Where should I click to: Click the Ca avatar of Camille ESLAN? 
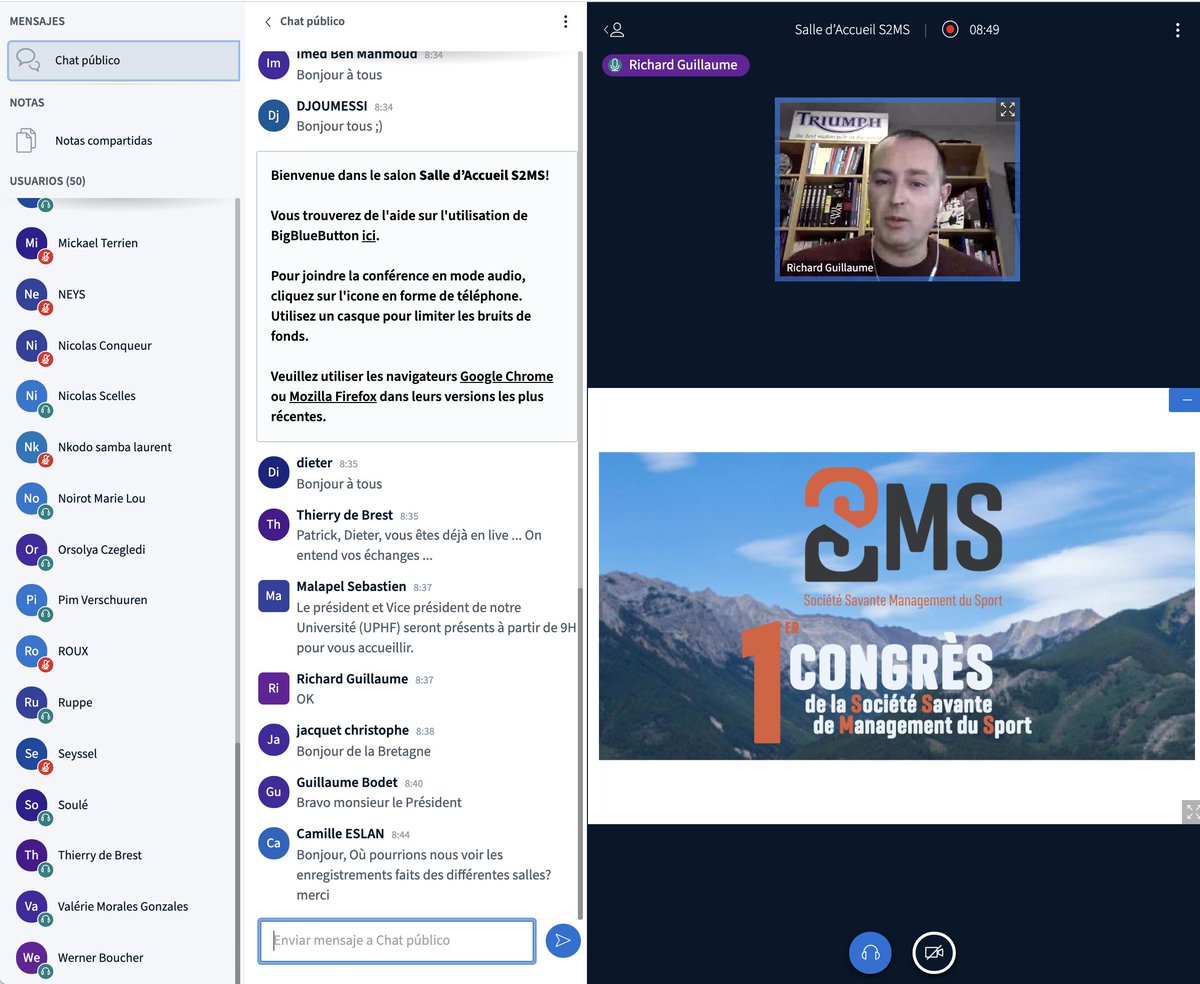(274, 843)
